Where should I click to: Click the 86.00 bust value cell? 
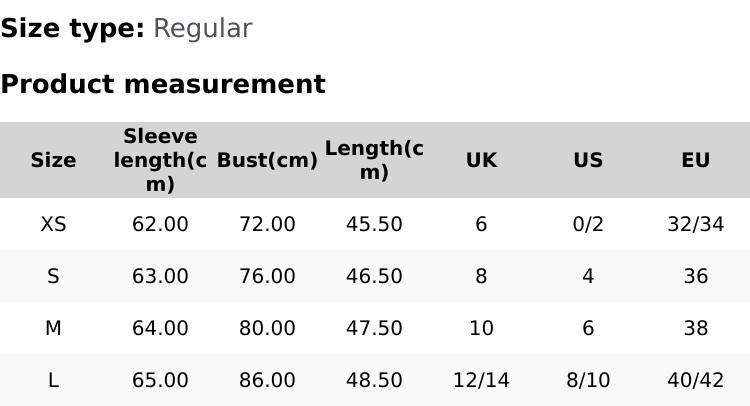(267, 380)
